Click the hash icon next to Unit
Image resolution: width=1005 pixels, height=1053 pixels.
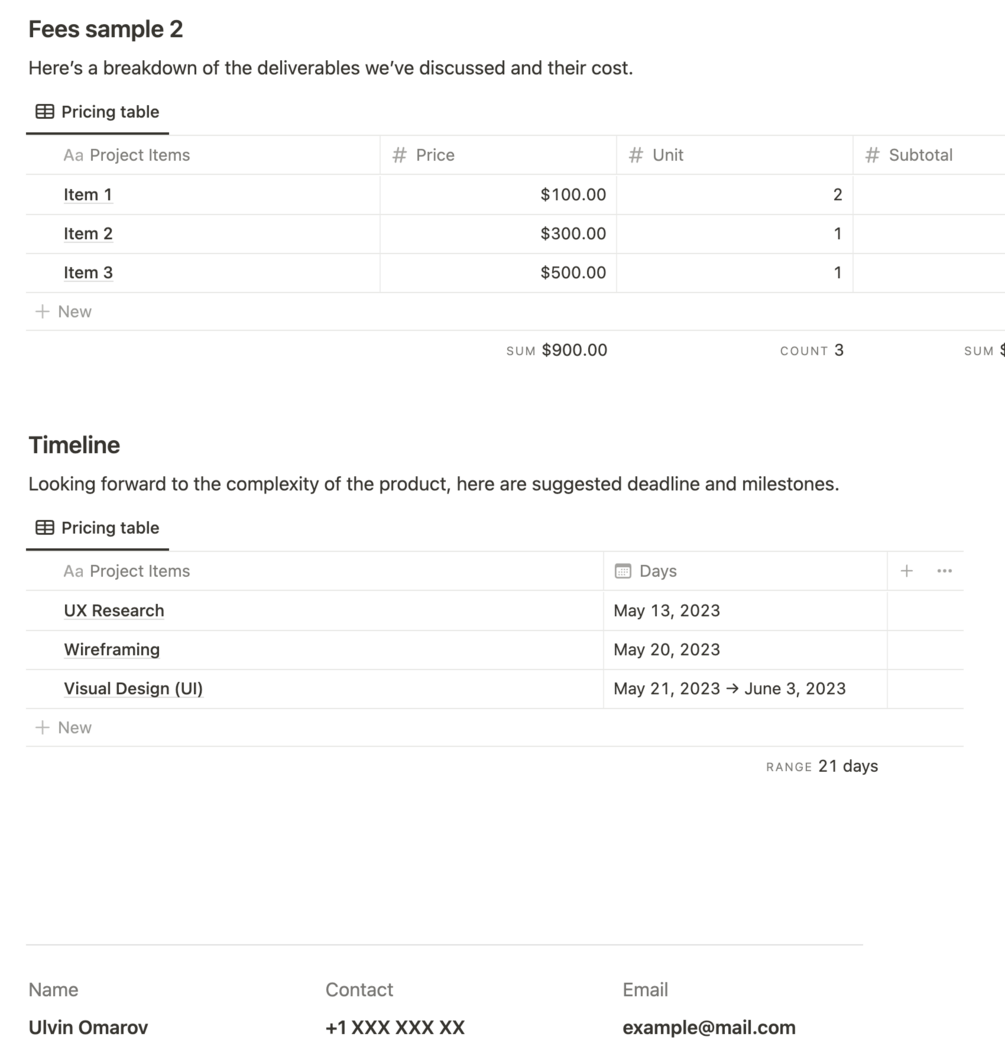(x=636, y=155)
